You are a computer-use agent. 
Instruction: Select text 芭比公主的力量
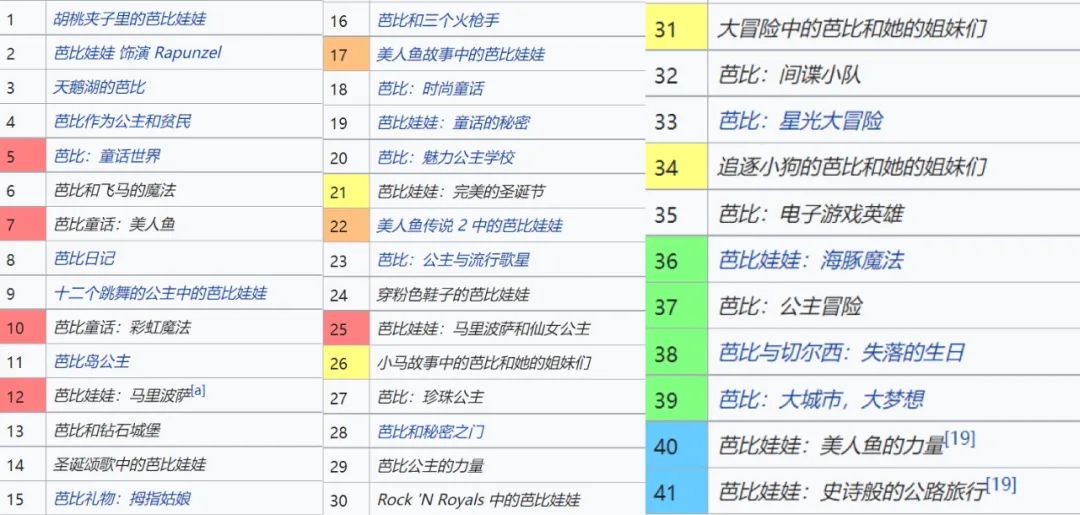pos(430,466)
